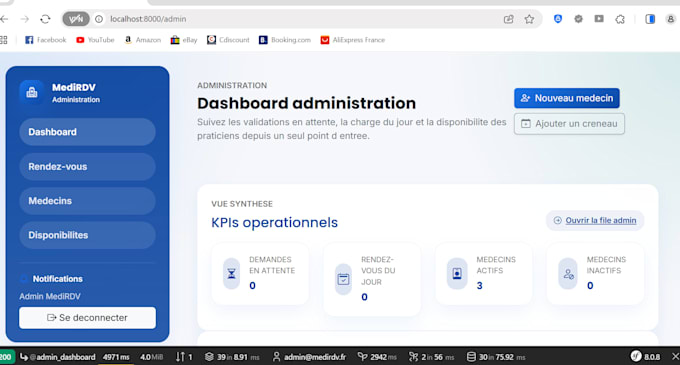Open the YouTube bookmark
Viewport: 680px width, 365px height.
(95, 40)
